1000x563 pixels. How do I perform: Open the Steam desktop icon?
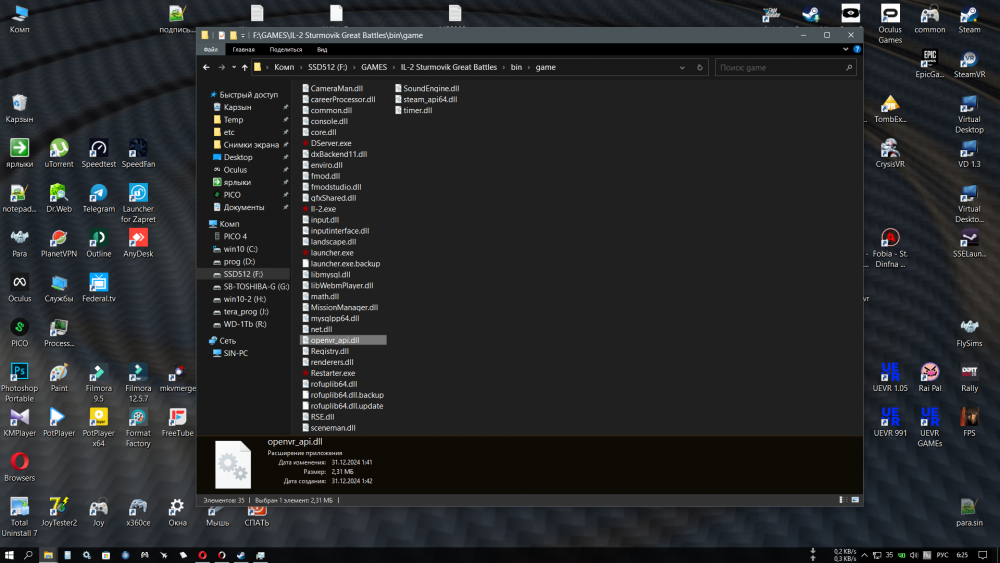tap(969, 18)
